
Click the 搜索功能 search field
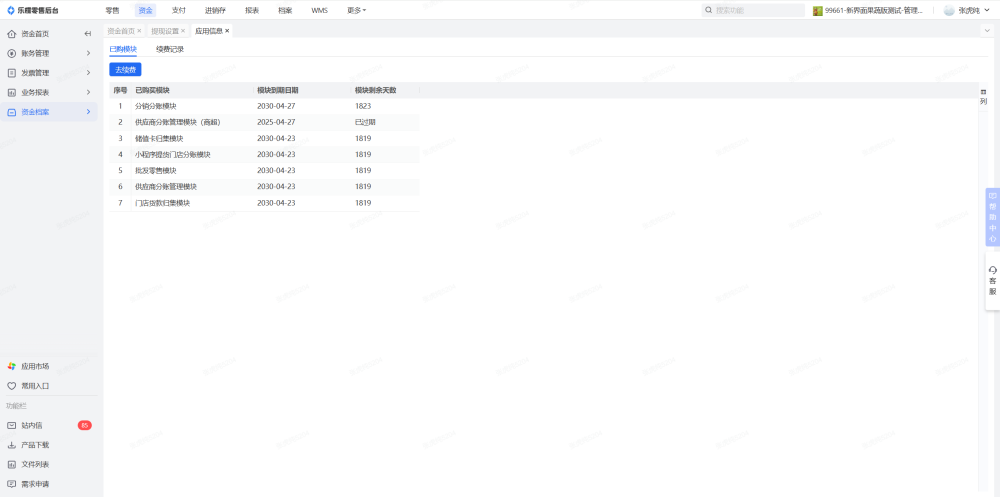757,10
